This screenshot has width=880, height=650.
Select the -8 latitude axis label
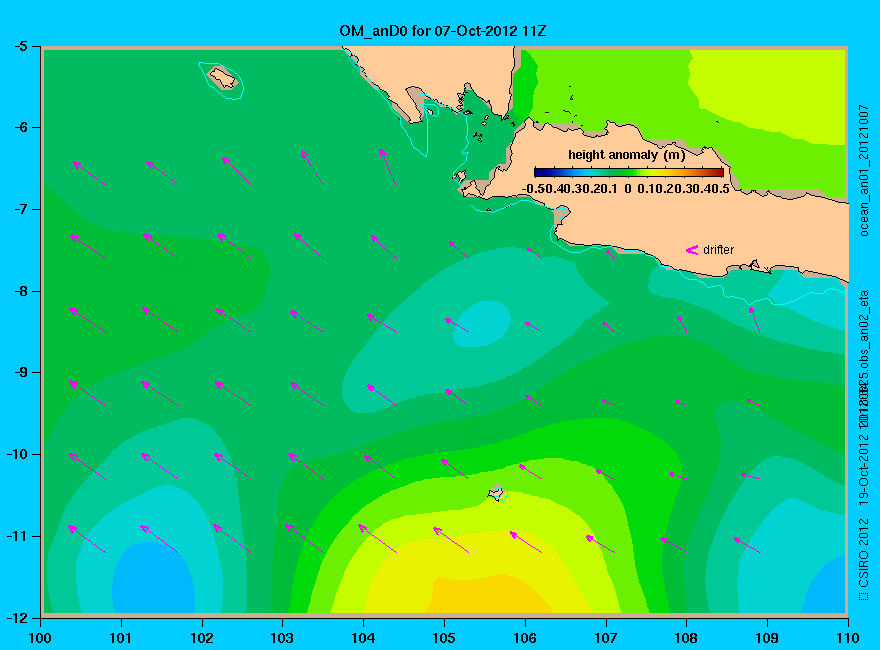coord(21,291)
